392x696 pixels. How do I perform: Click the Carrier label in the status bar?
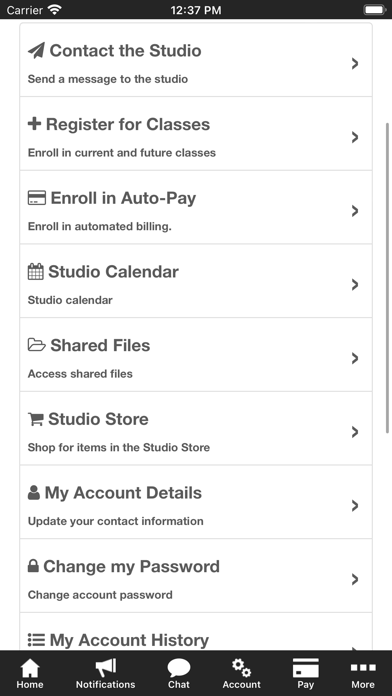pyautogui.click(x=25, y=10)
